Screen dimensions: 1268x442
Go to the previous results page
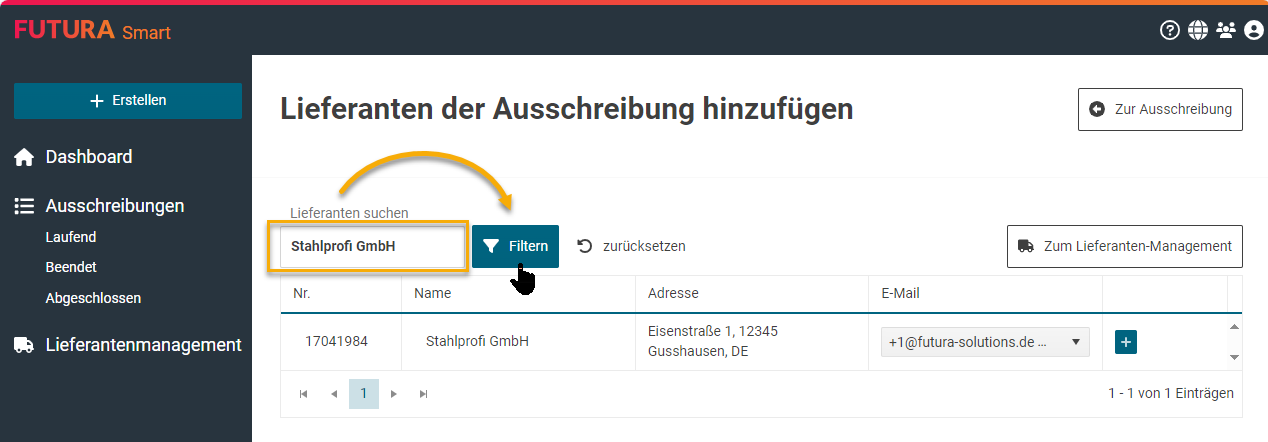[333, 394]
